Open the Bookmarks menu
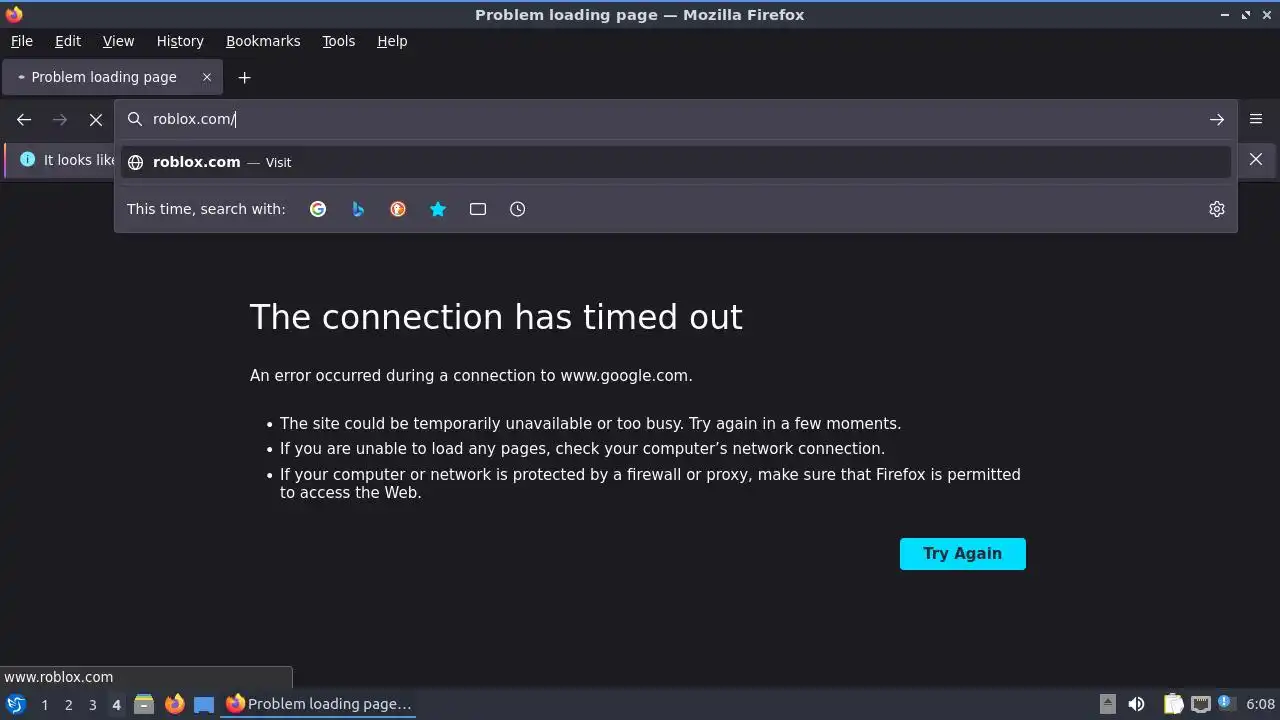This screenshot has height=720, width=1280. [263, 41]
